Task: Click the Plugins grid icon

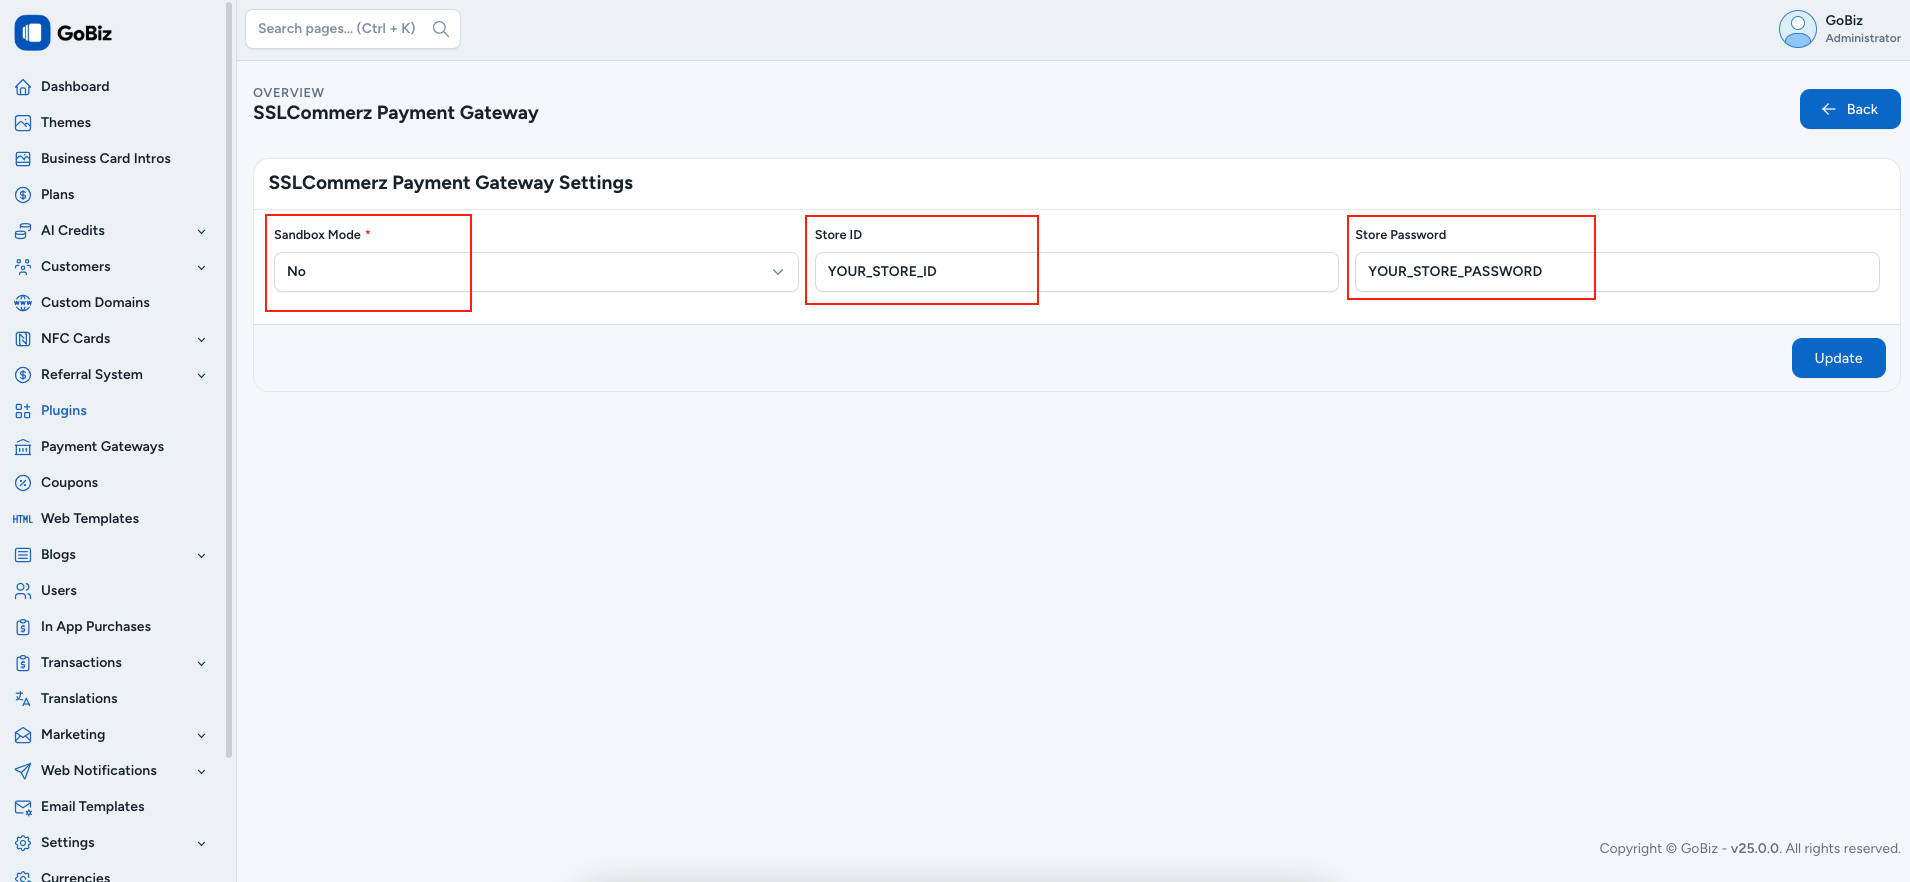Action: (x=23, y=411)
